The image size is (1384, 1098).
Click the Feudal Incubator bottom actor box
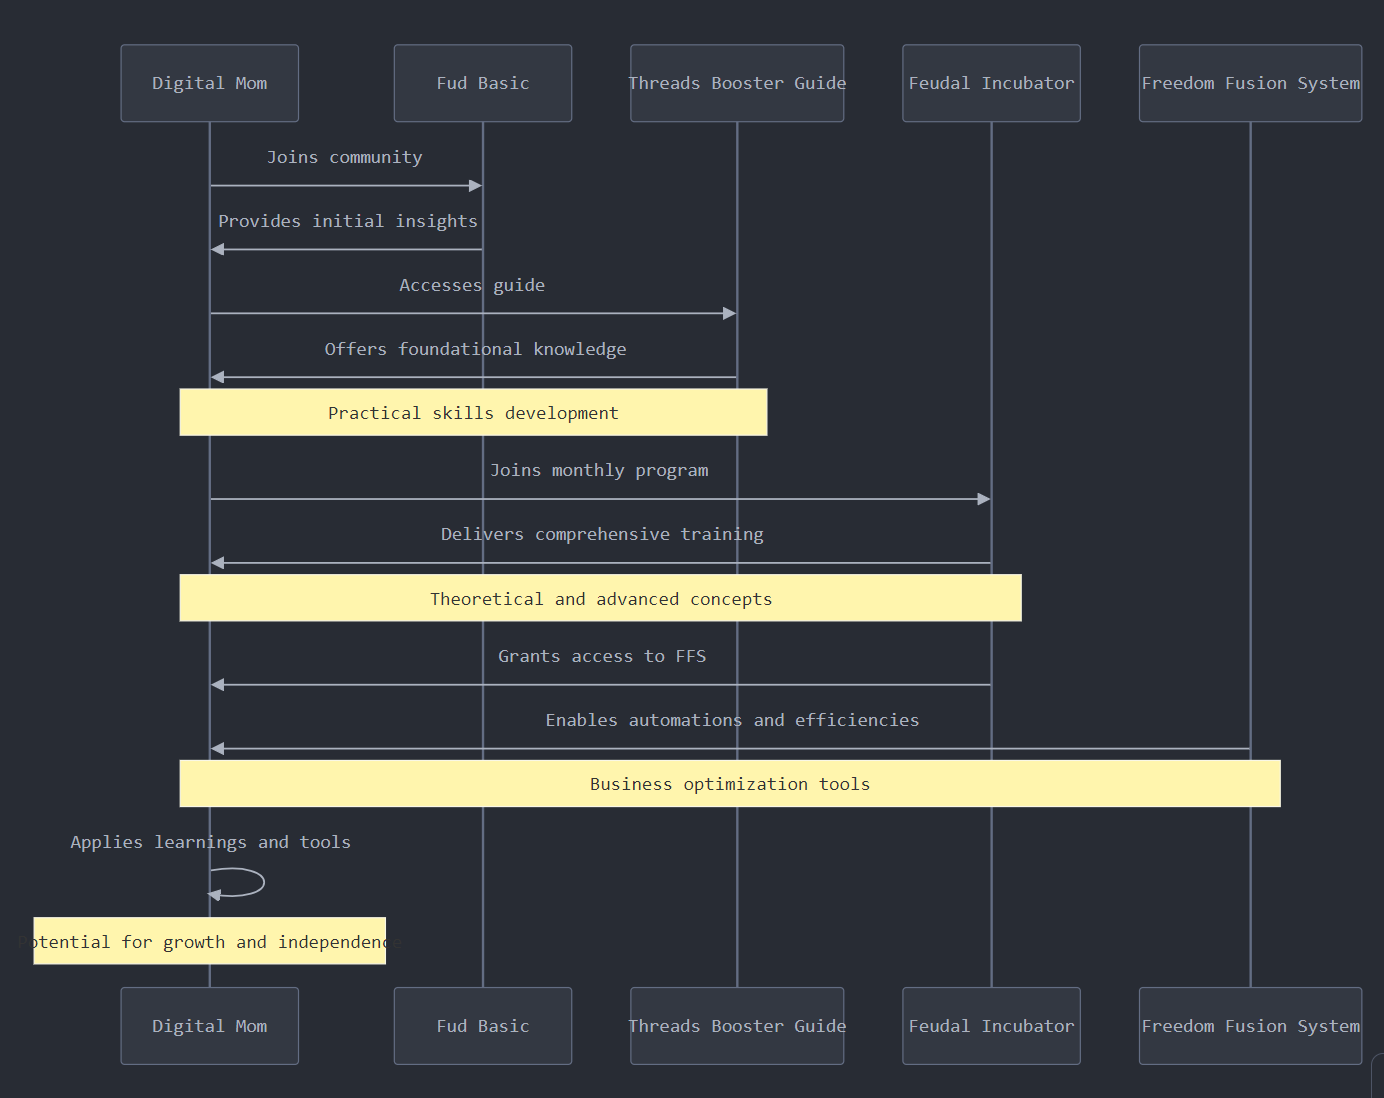(x=991, y=1025)
